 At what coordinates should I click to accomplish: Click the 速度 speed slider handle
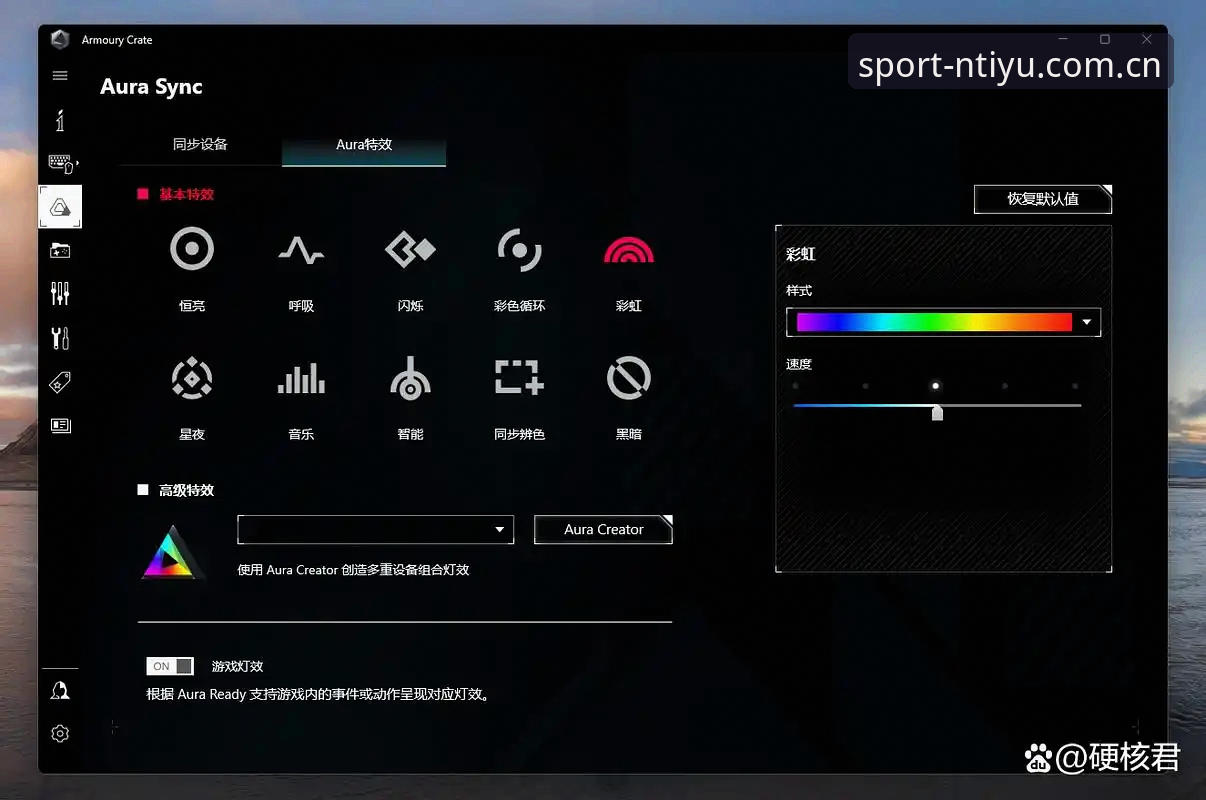pyautogui.click(x=937, y=412)
